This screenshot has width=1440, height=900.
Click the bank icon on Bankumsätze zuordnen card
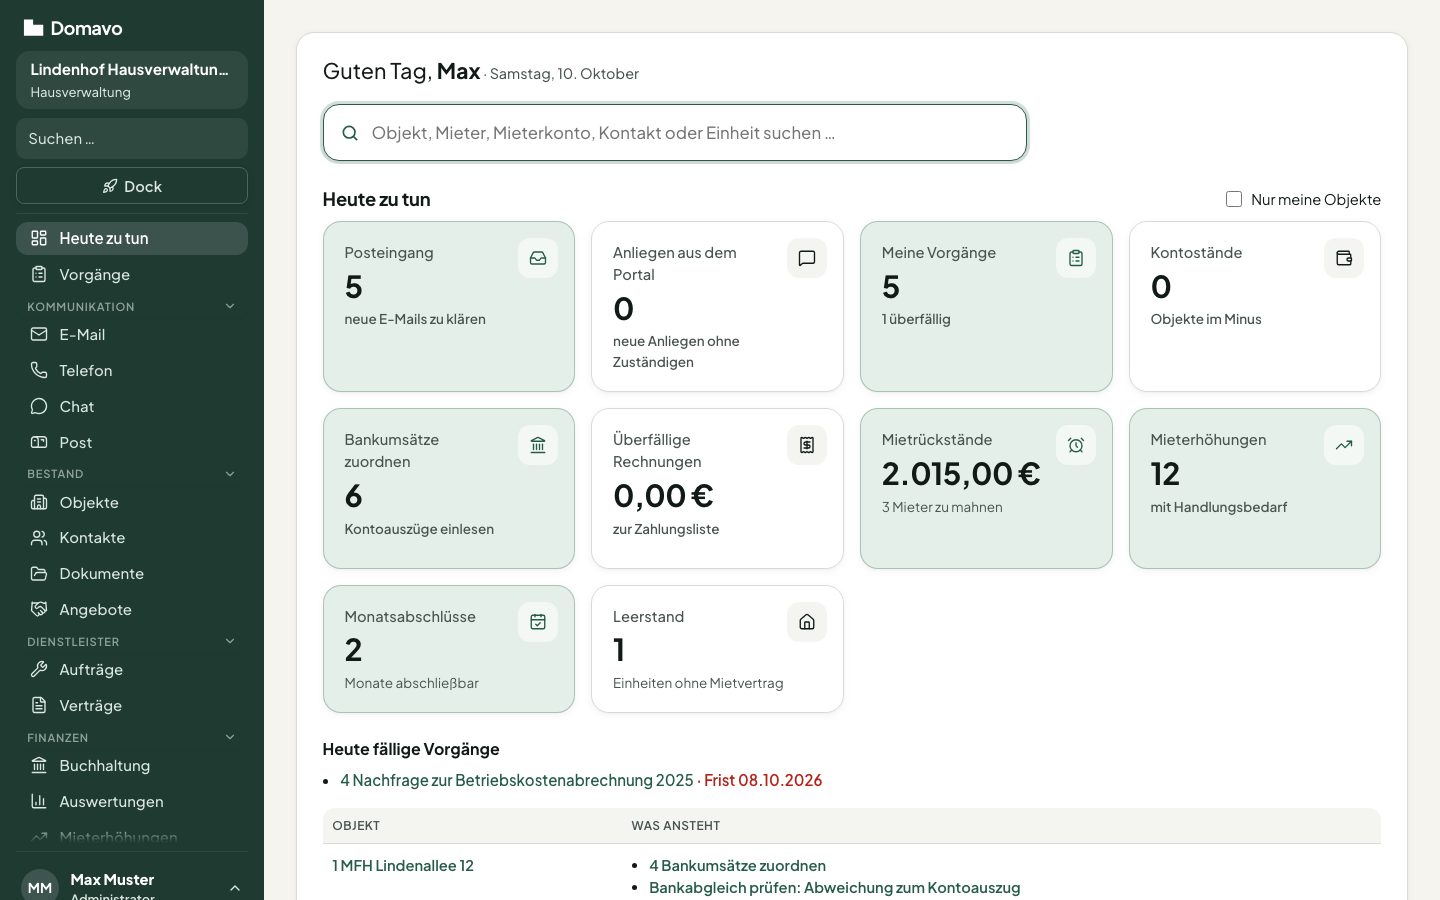538,445
